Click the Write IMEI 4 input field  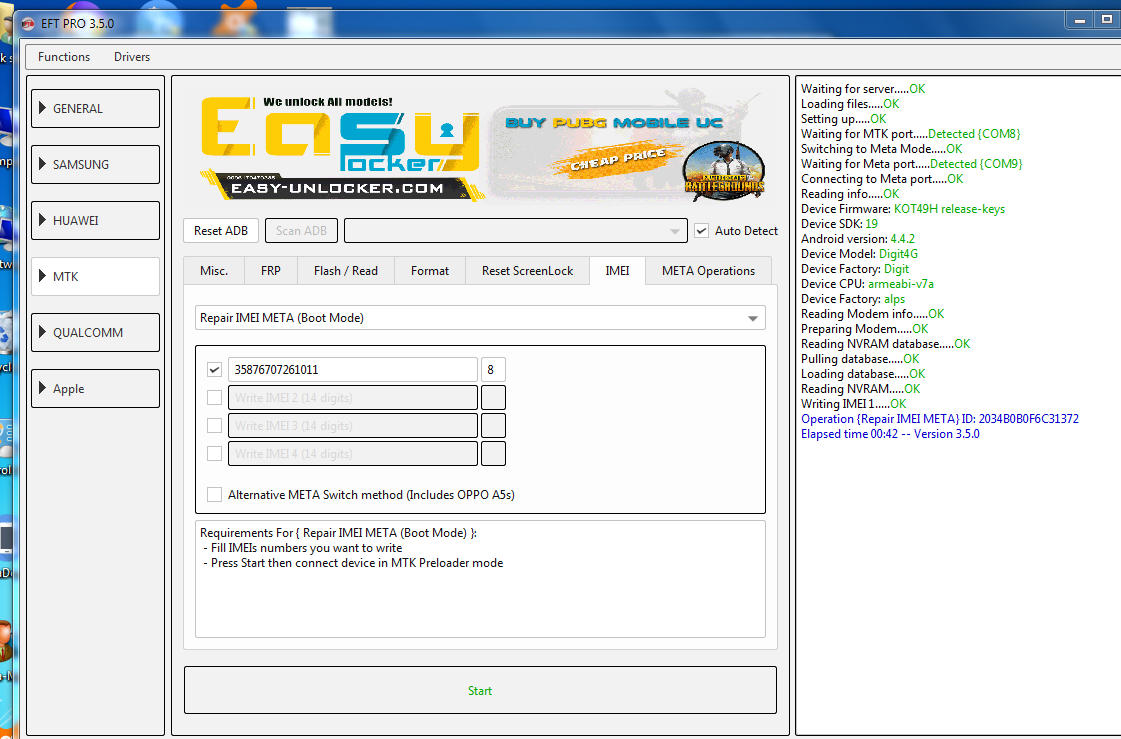click(x=352, y=453)
